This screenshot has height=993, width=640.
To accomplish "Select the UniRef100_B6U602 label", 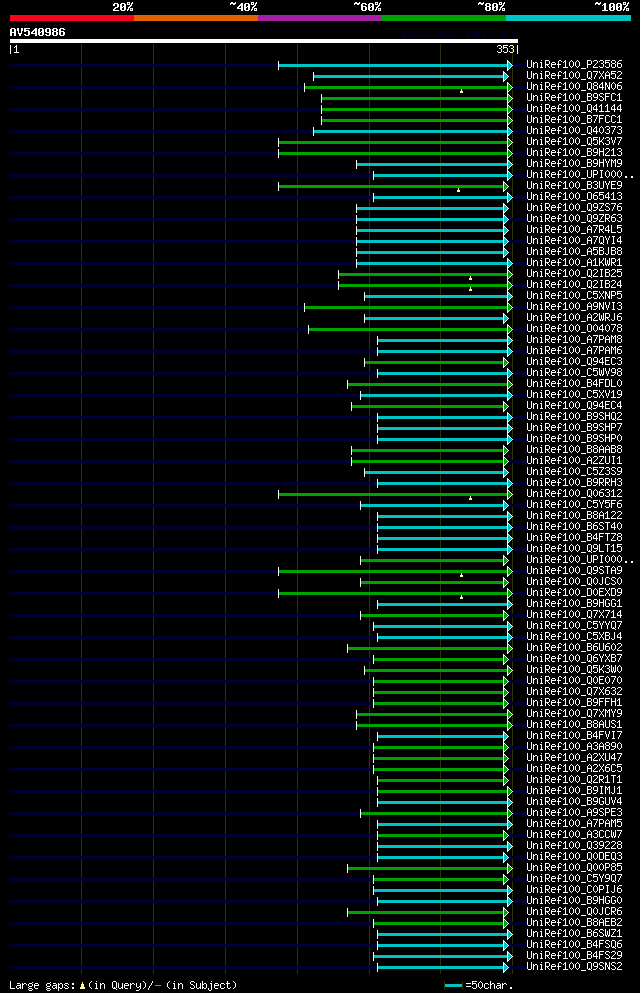I will coord(574,648).
